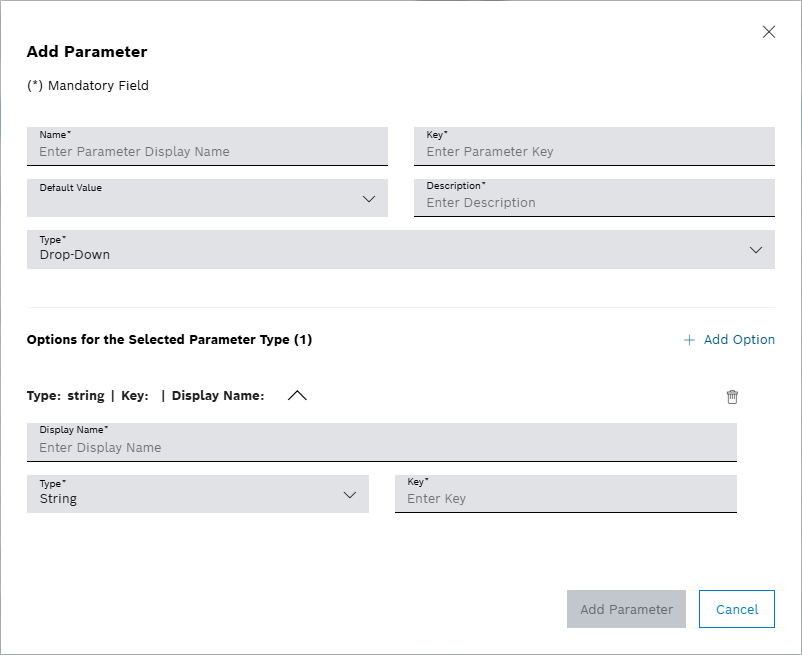Click the option's Enter Key field
The width and height of the screenshot is (802, 655).
pyautogui.click(x=565, y=498)
